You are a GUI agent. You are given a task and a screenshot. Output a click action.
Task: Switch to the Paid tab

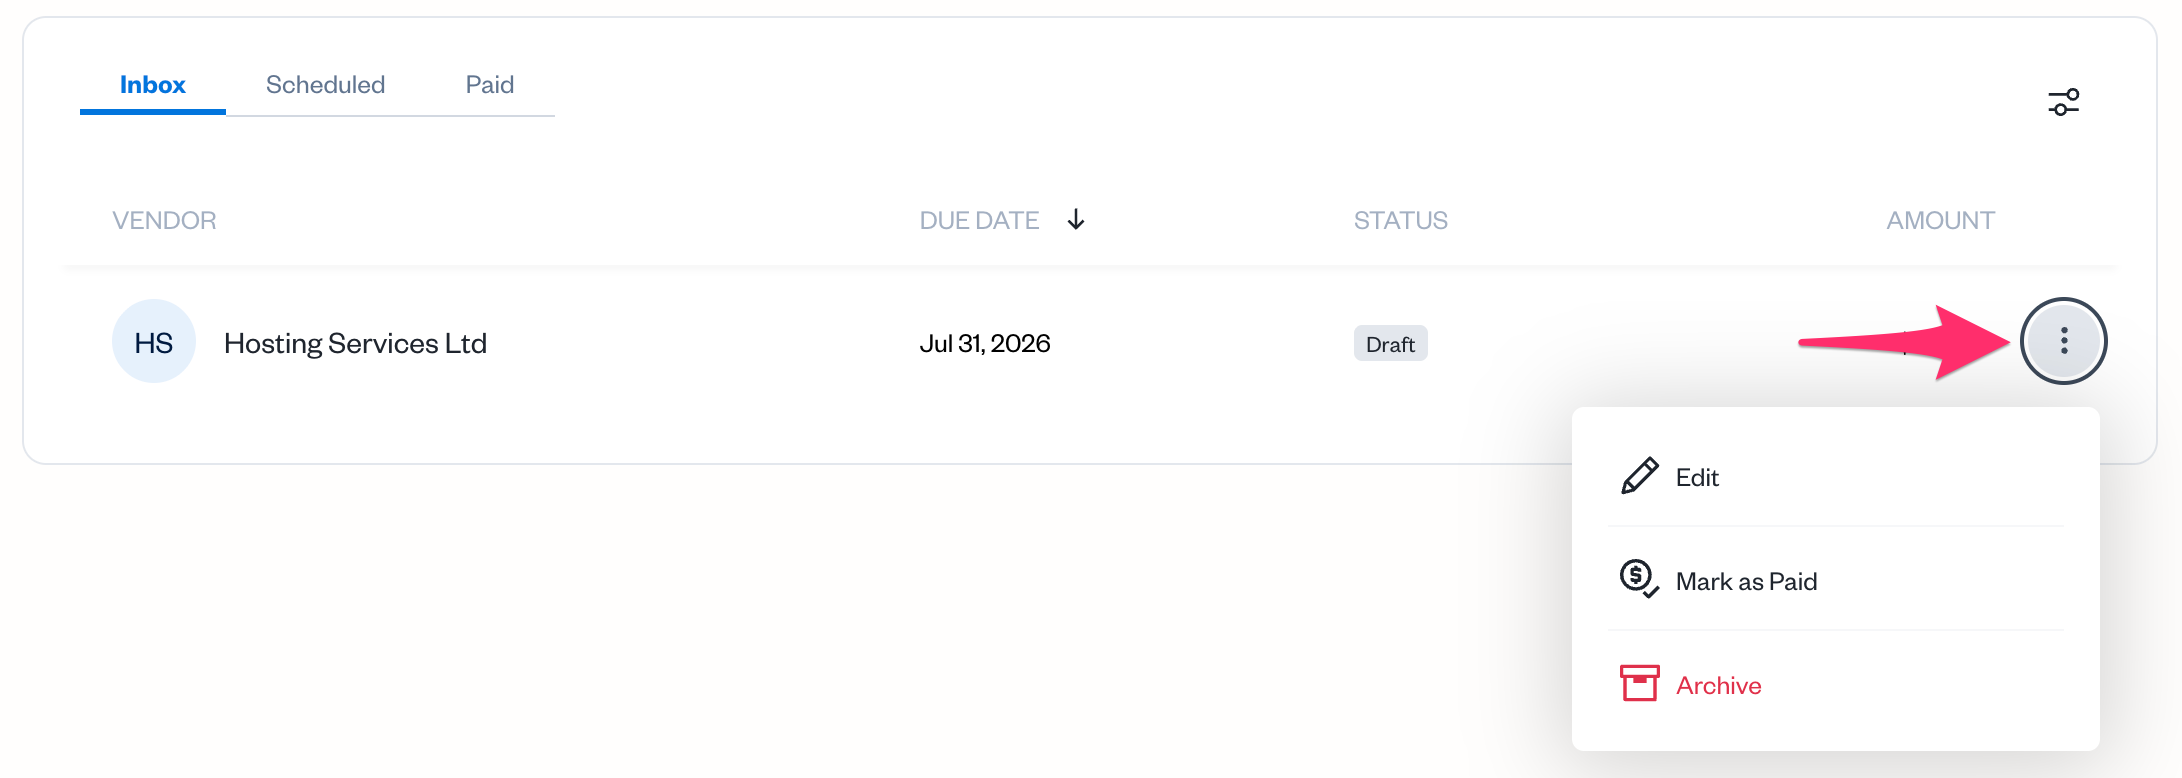point(490,85)
